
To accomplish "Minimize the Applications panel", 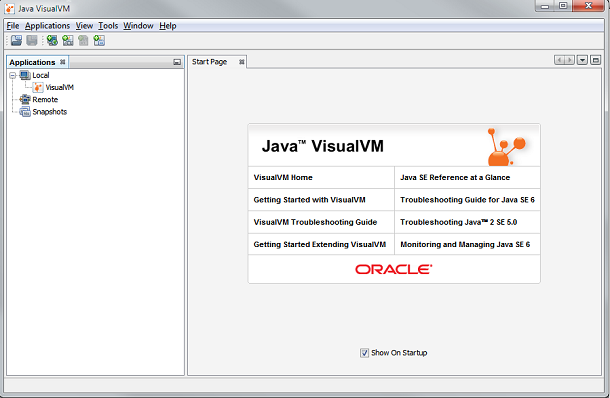I will [x=177, y=62].
